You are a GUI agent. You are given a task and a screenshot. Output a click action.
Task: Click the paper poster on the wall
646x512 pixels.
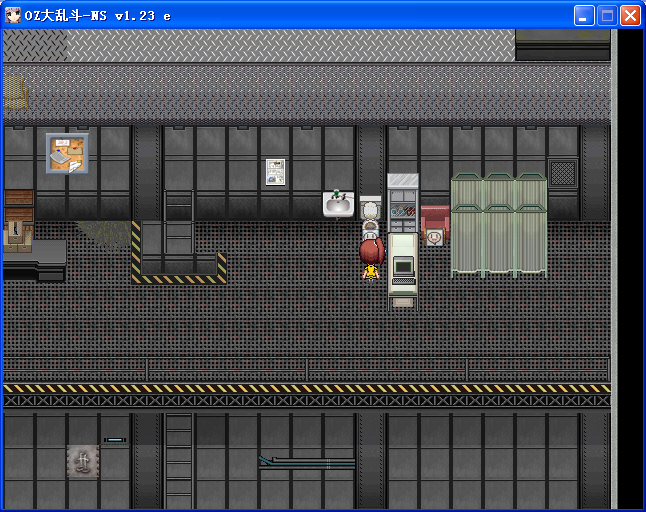coord(275,172)
